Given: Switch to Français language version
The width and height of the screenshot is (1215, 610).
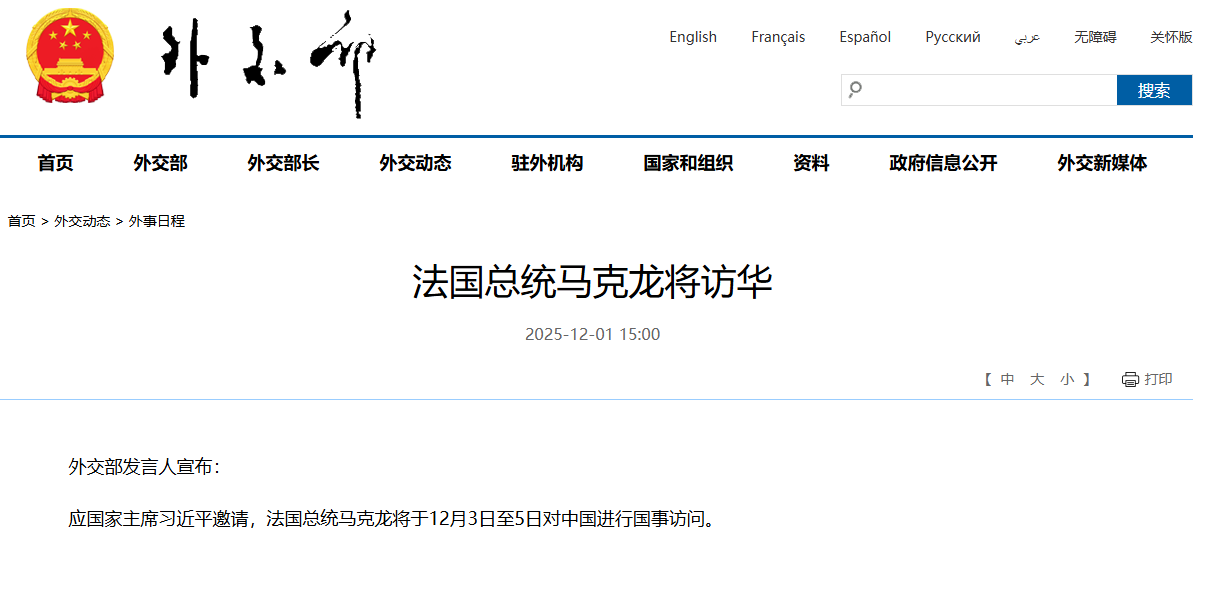Looking at the screenshot, I should tap(778, 37).
